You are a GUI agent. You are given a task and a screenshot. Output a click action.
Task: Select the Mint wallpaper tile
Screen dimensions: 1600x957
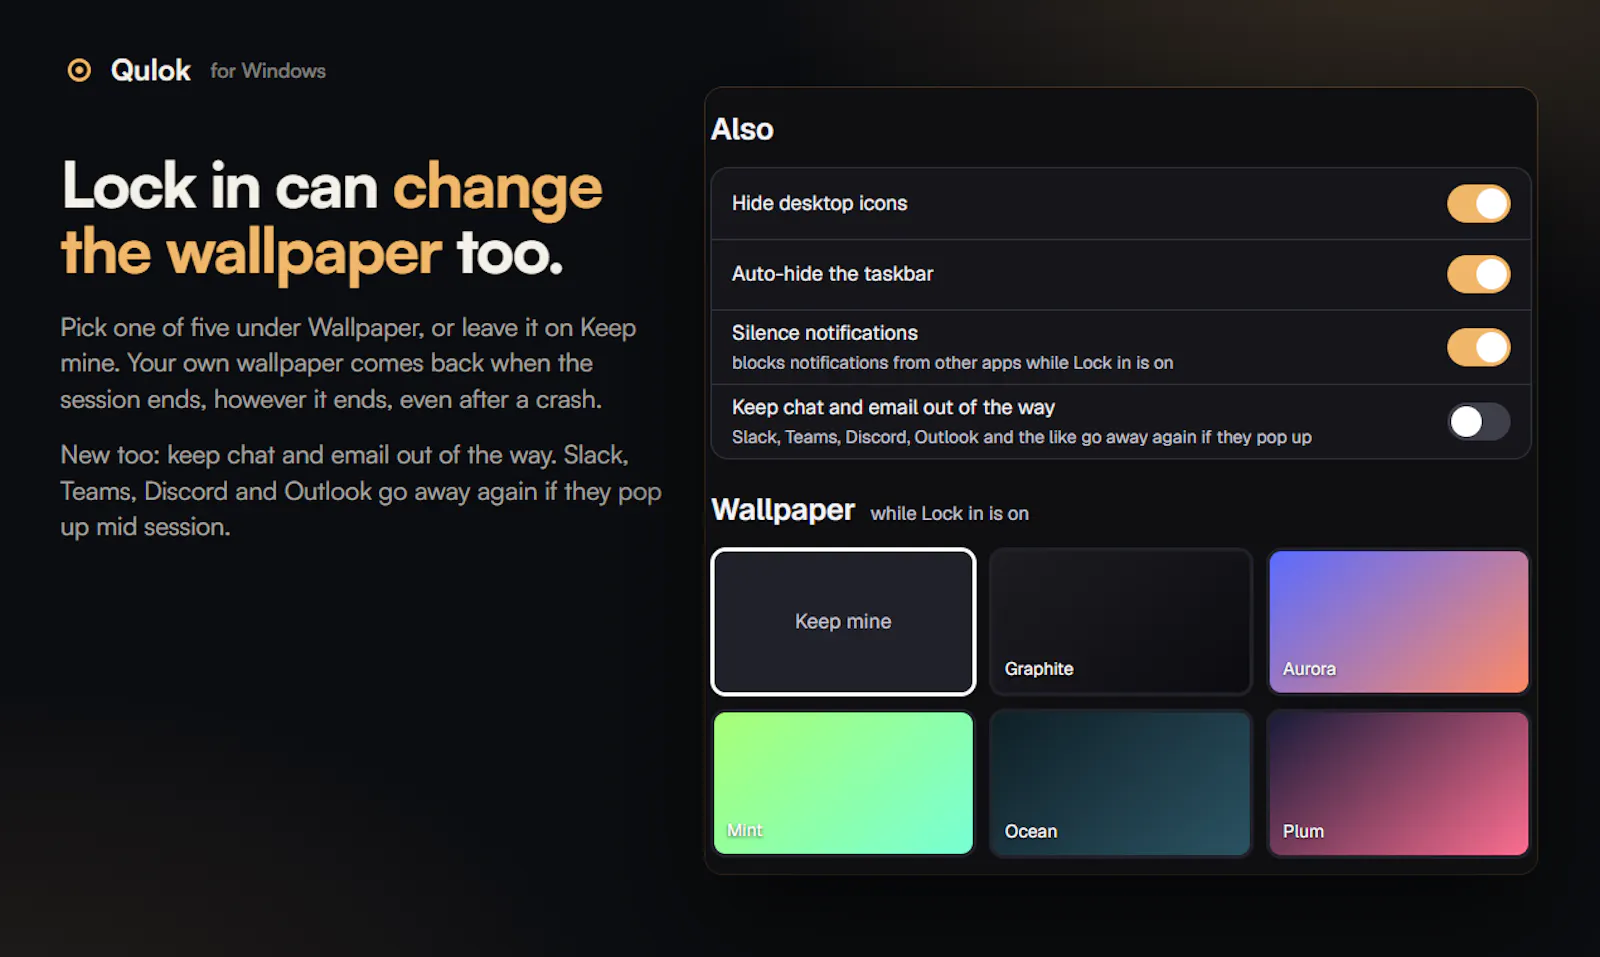pyautogui.click(x=843, y=783)
